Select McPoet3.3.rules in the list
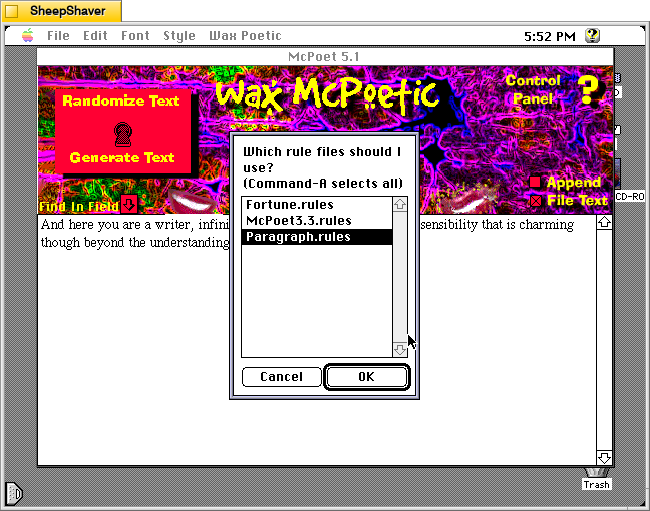This screenshot has height=511, width=650. click(317, 220)
